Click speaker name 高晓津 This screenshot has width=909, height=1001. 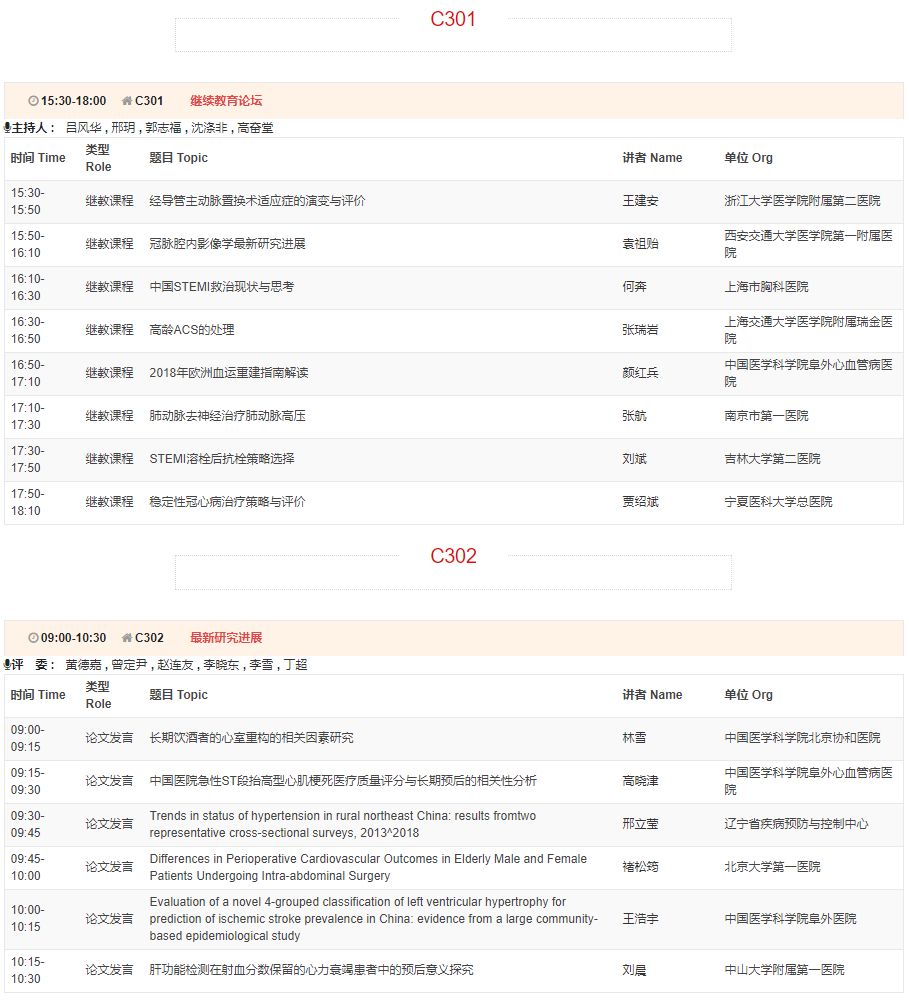640,780
